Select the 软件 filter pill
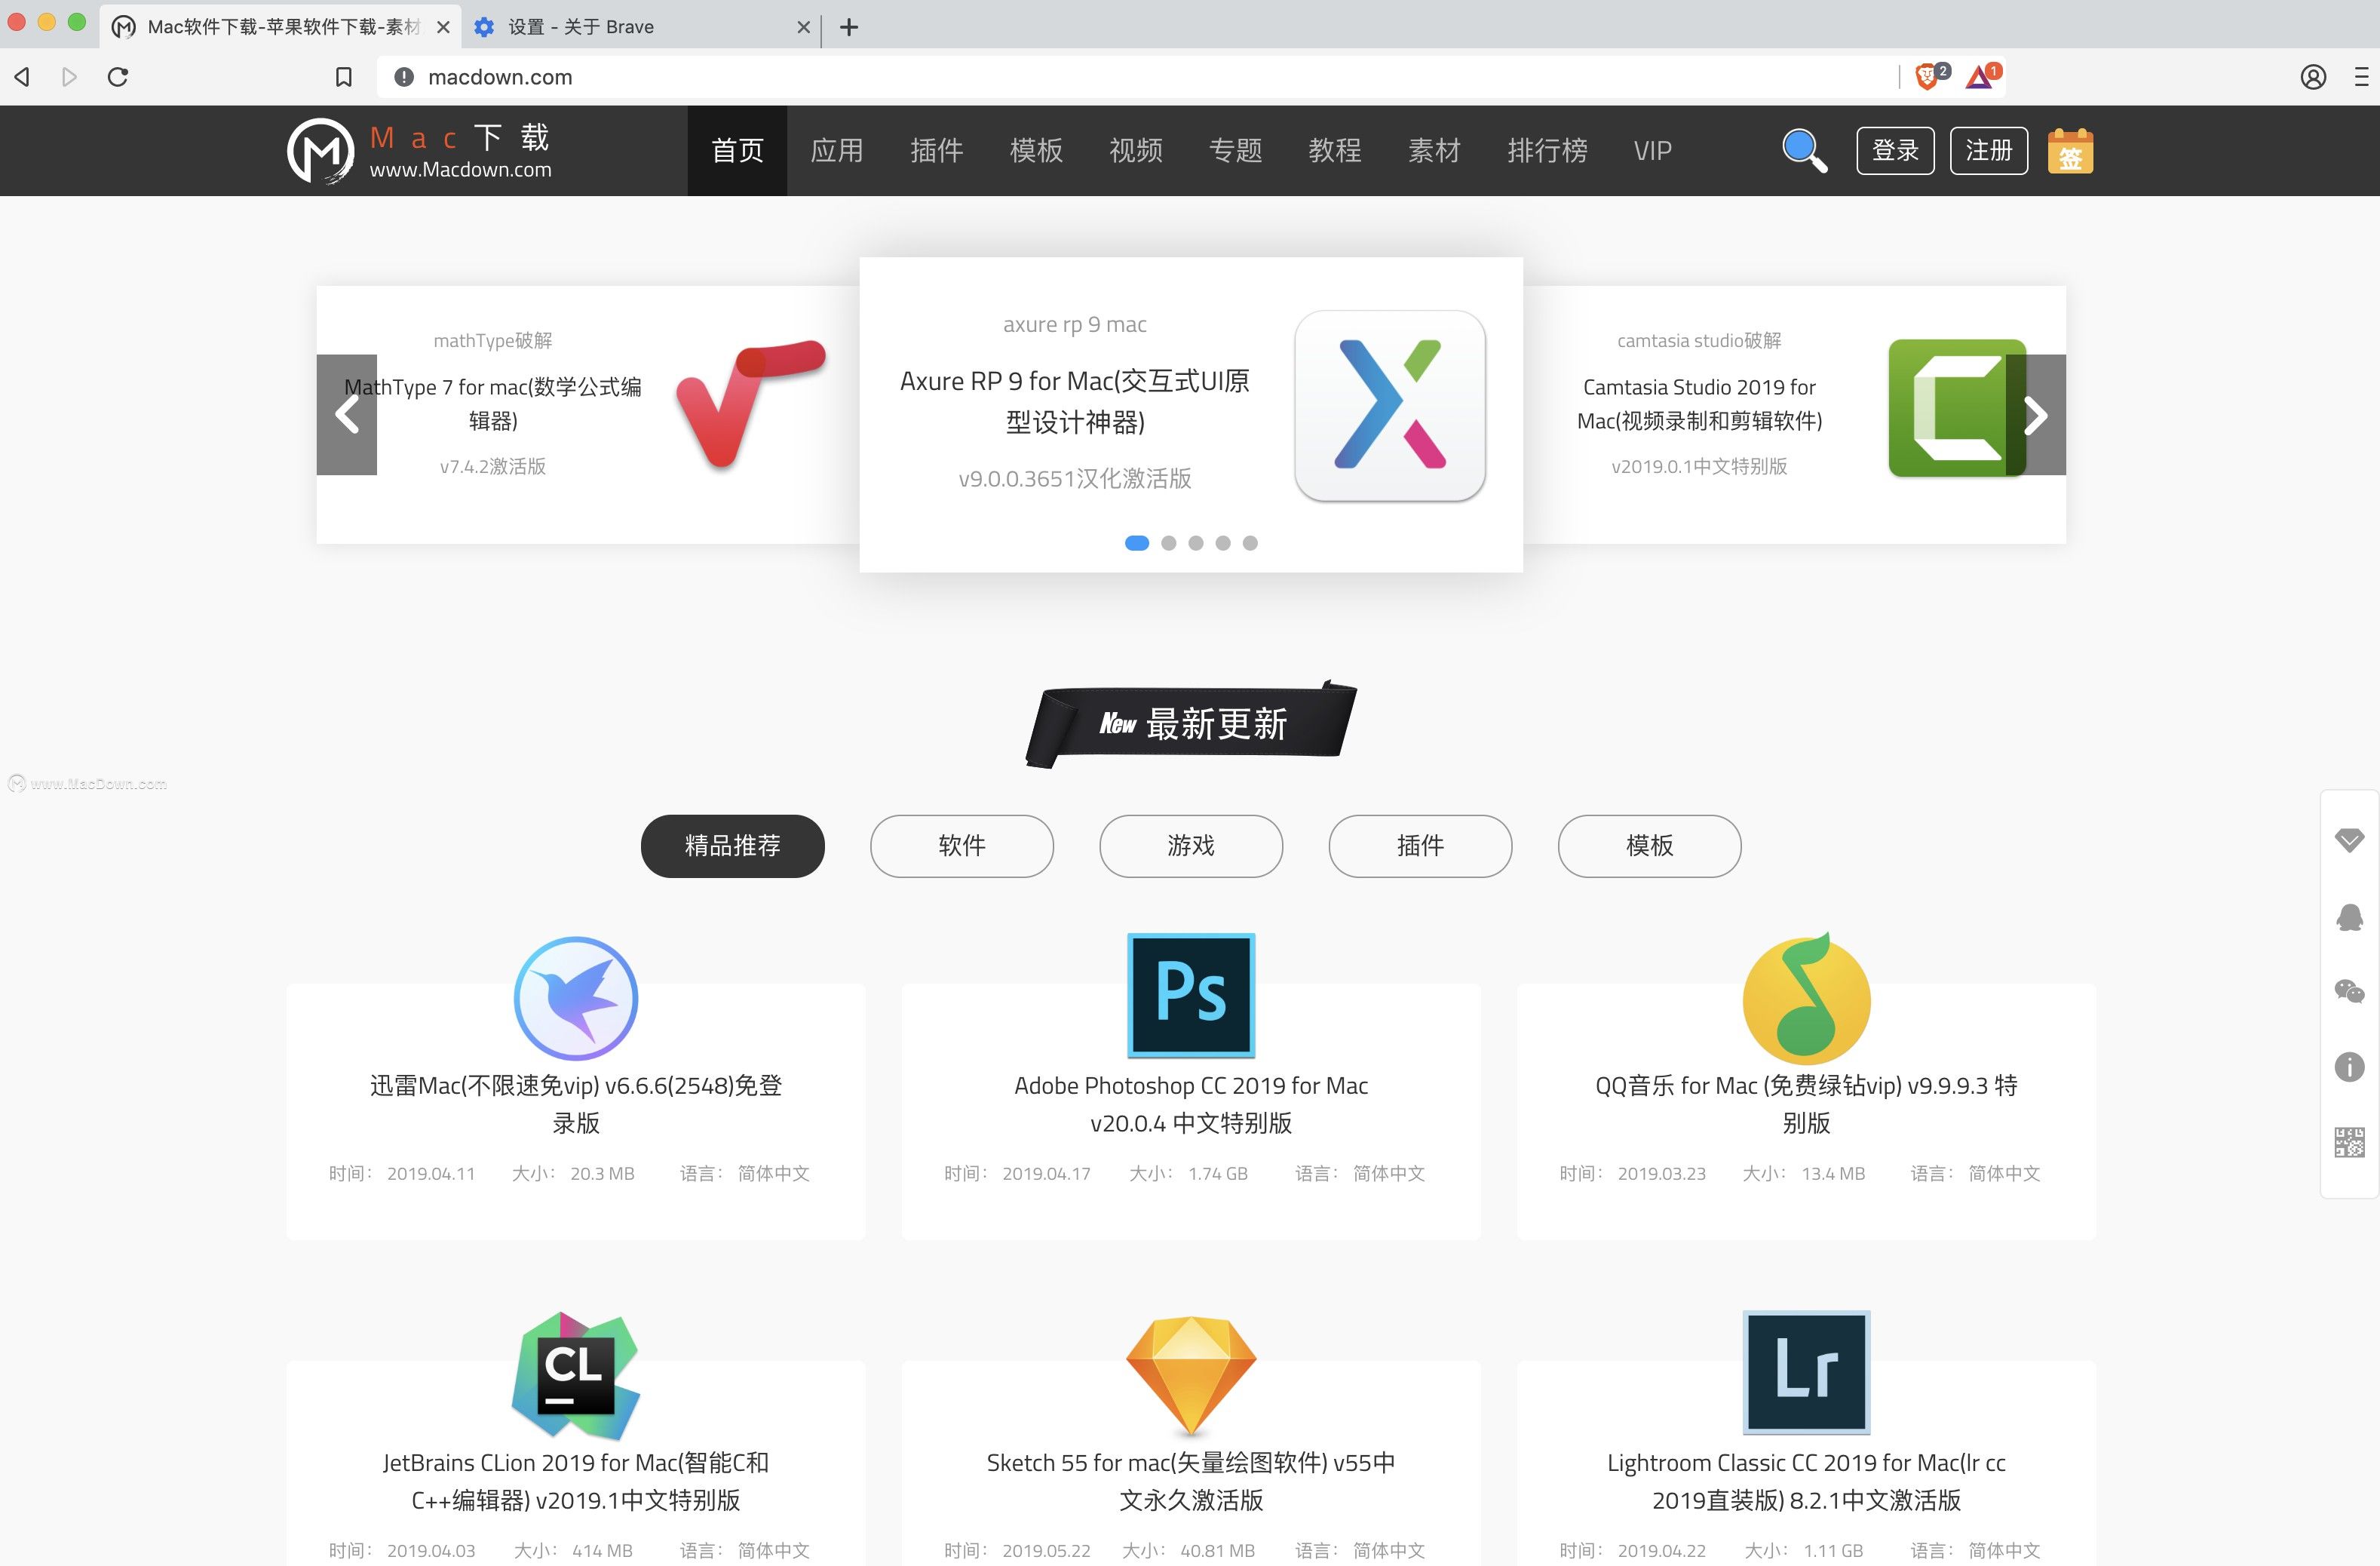Viewport: 2380px width, 1566px height. pos(961,846)
